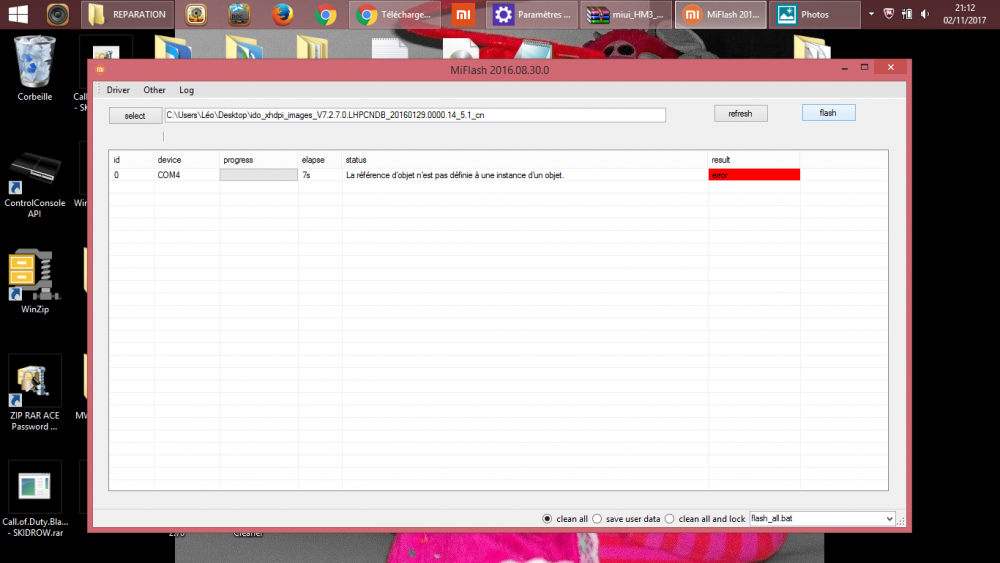The width and height of the screenshot is (1000, 563).
Task: Click the refresh button
Action: 740,113
